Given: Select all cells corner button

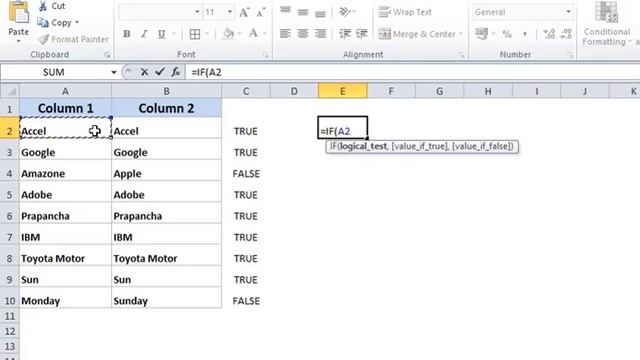Looking at the screenshot, I should tap(9, 91).
